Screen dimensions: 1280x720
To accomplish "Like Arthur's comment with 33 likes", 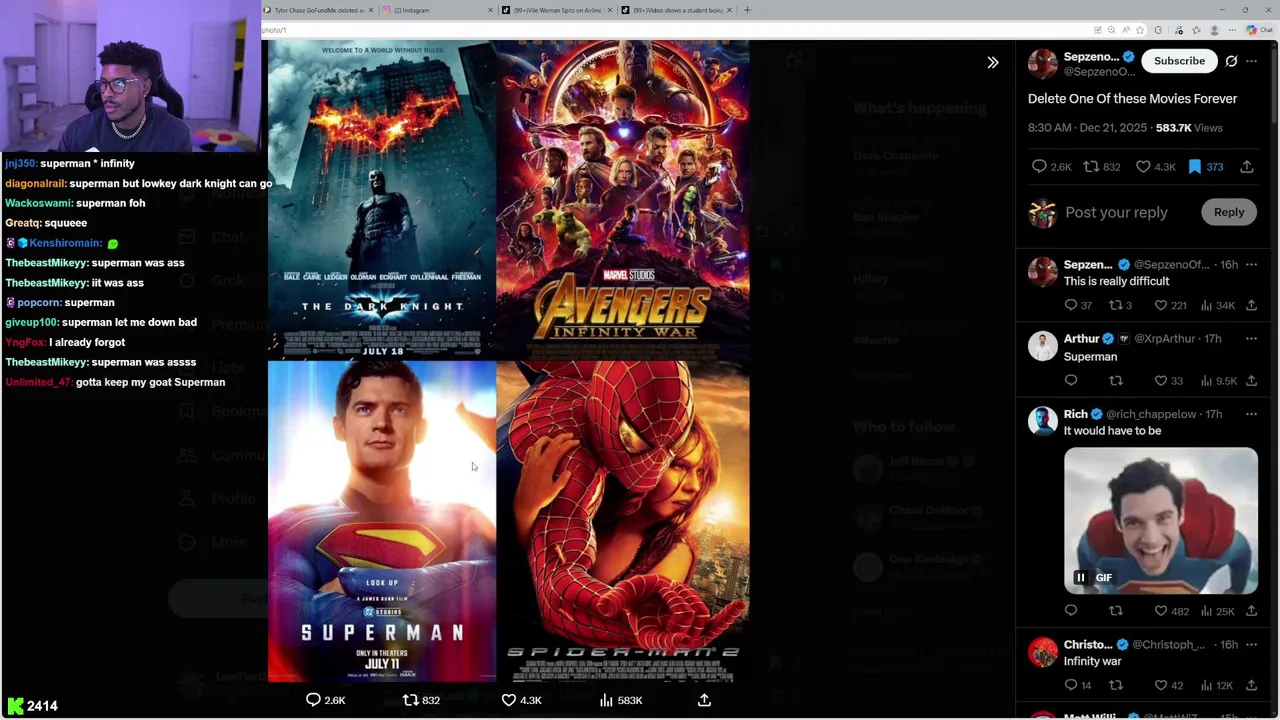I will [x=1168, y=381].
